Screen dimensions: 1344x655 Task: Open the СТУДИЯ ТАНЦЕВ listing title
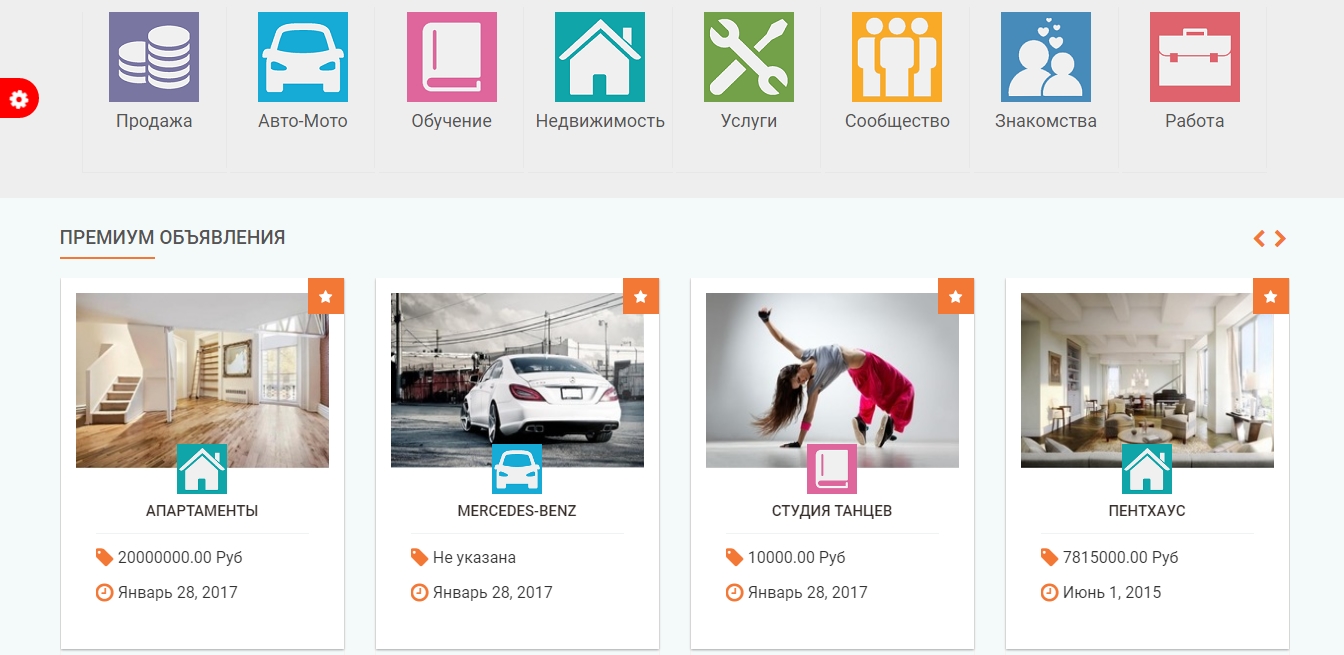pyautogui.click(x=832, y=511)
